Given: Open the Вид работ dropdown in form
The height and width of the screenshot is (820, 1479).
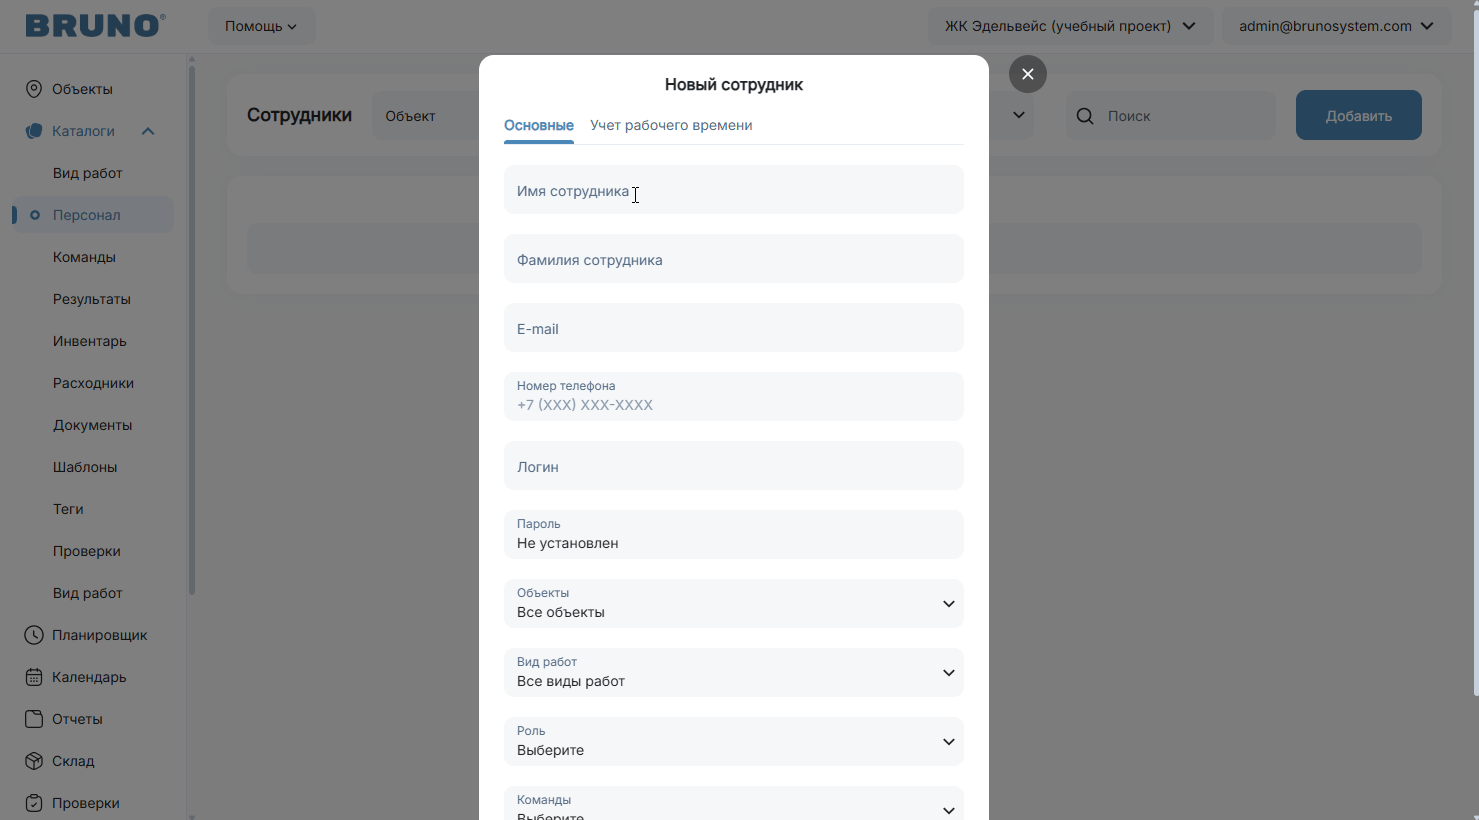Looking at the screenshot, I should tap(734, 673).
